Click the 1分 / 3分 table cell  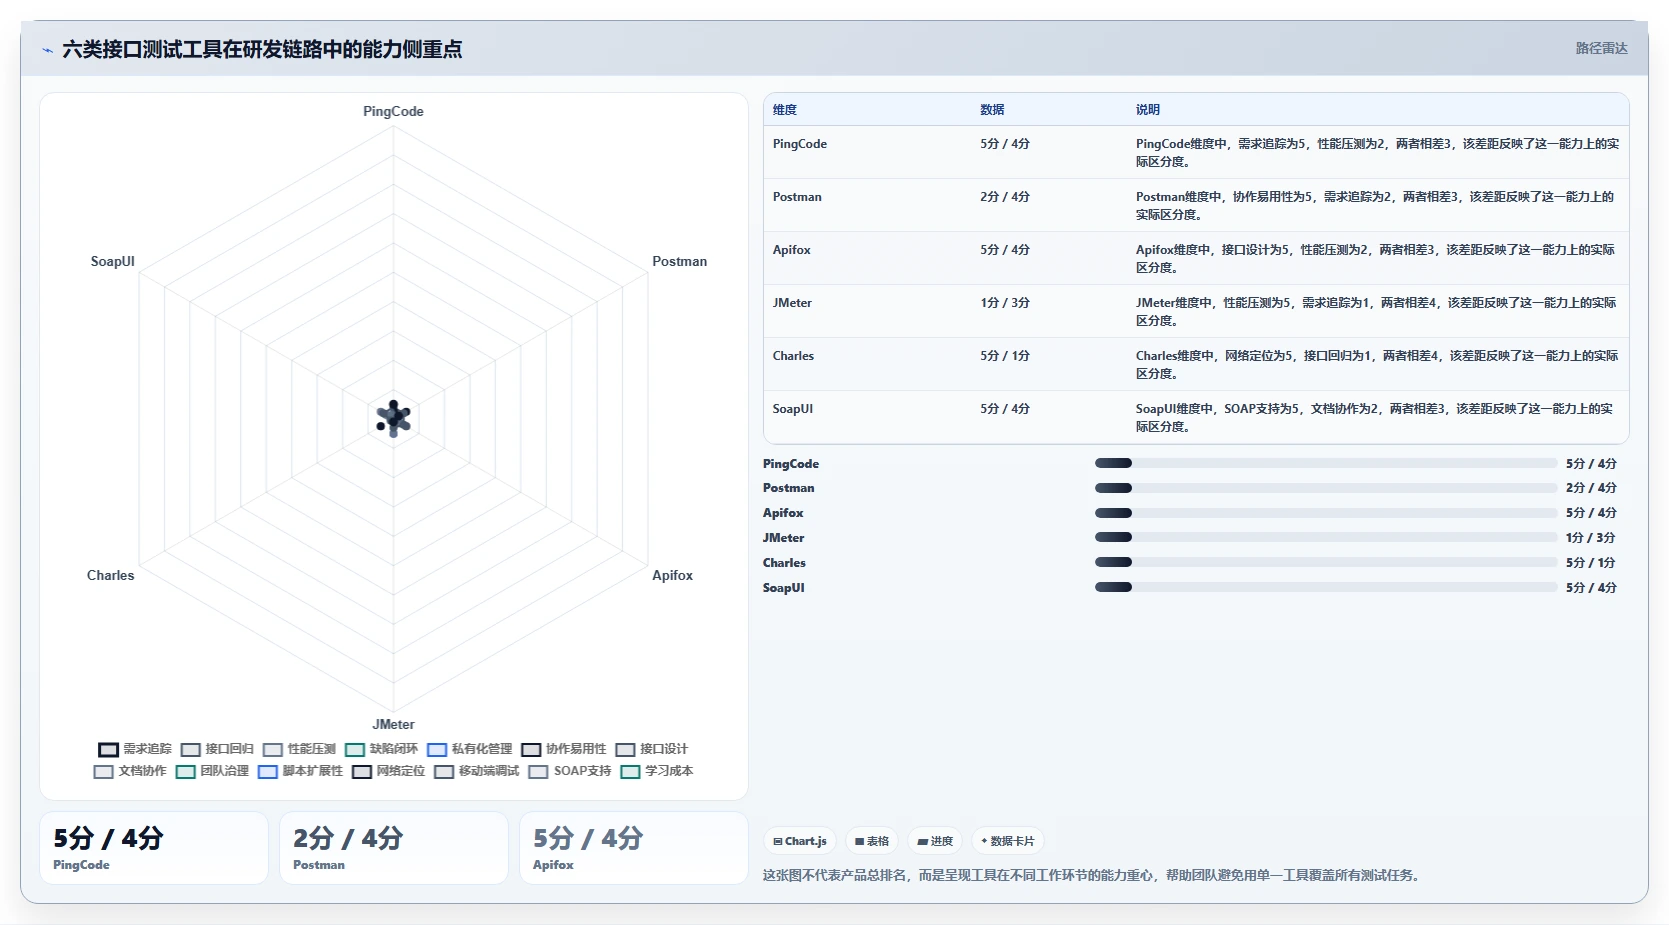click(x=1005, y=303)
